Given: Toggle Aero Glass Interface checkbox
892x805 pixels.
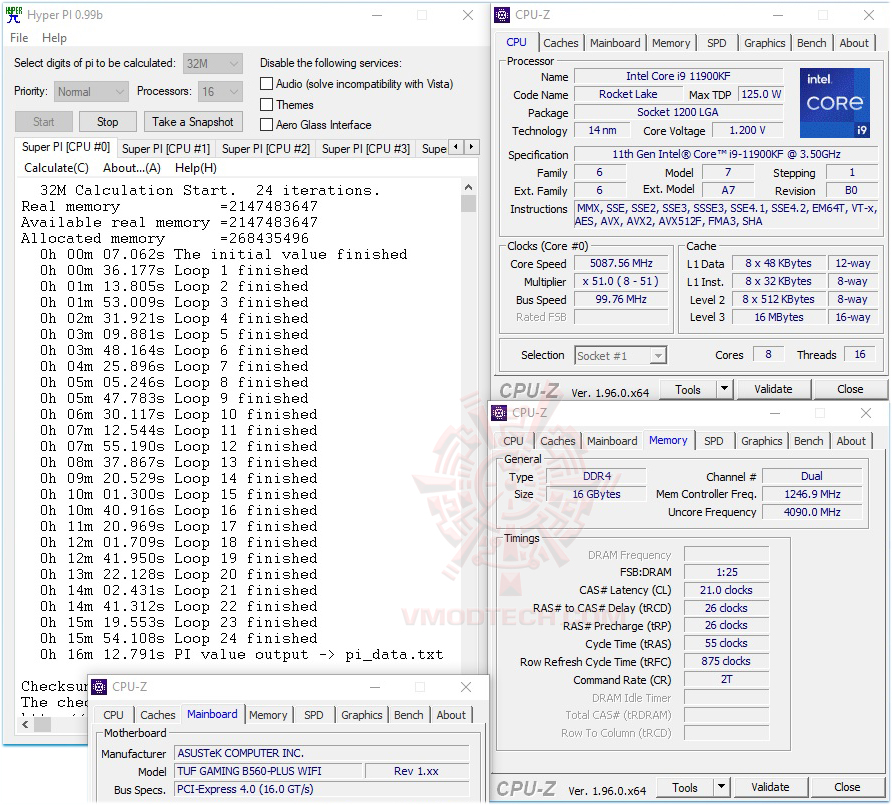Looking at the screenshot, I should pyautogui.click(x=266, y=125).
